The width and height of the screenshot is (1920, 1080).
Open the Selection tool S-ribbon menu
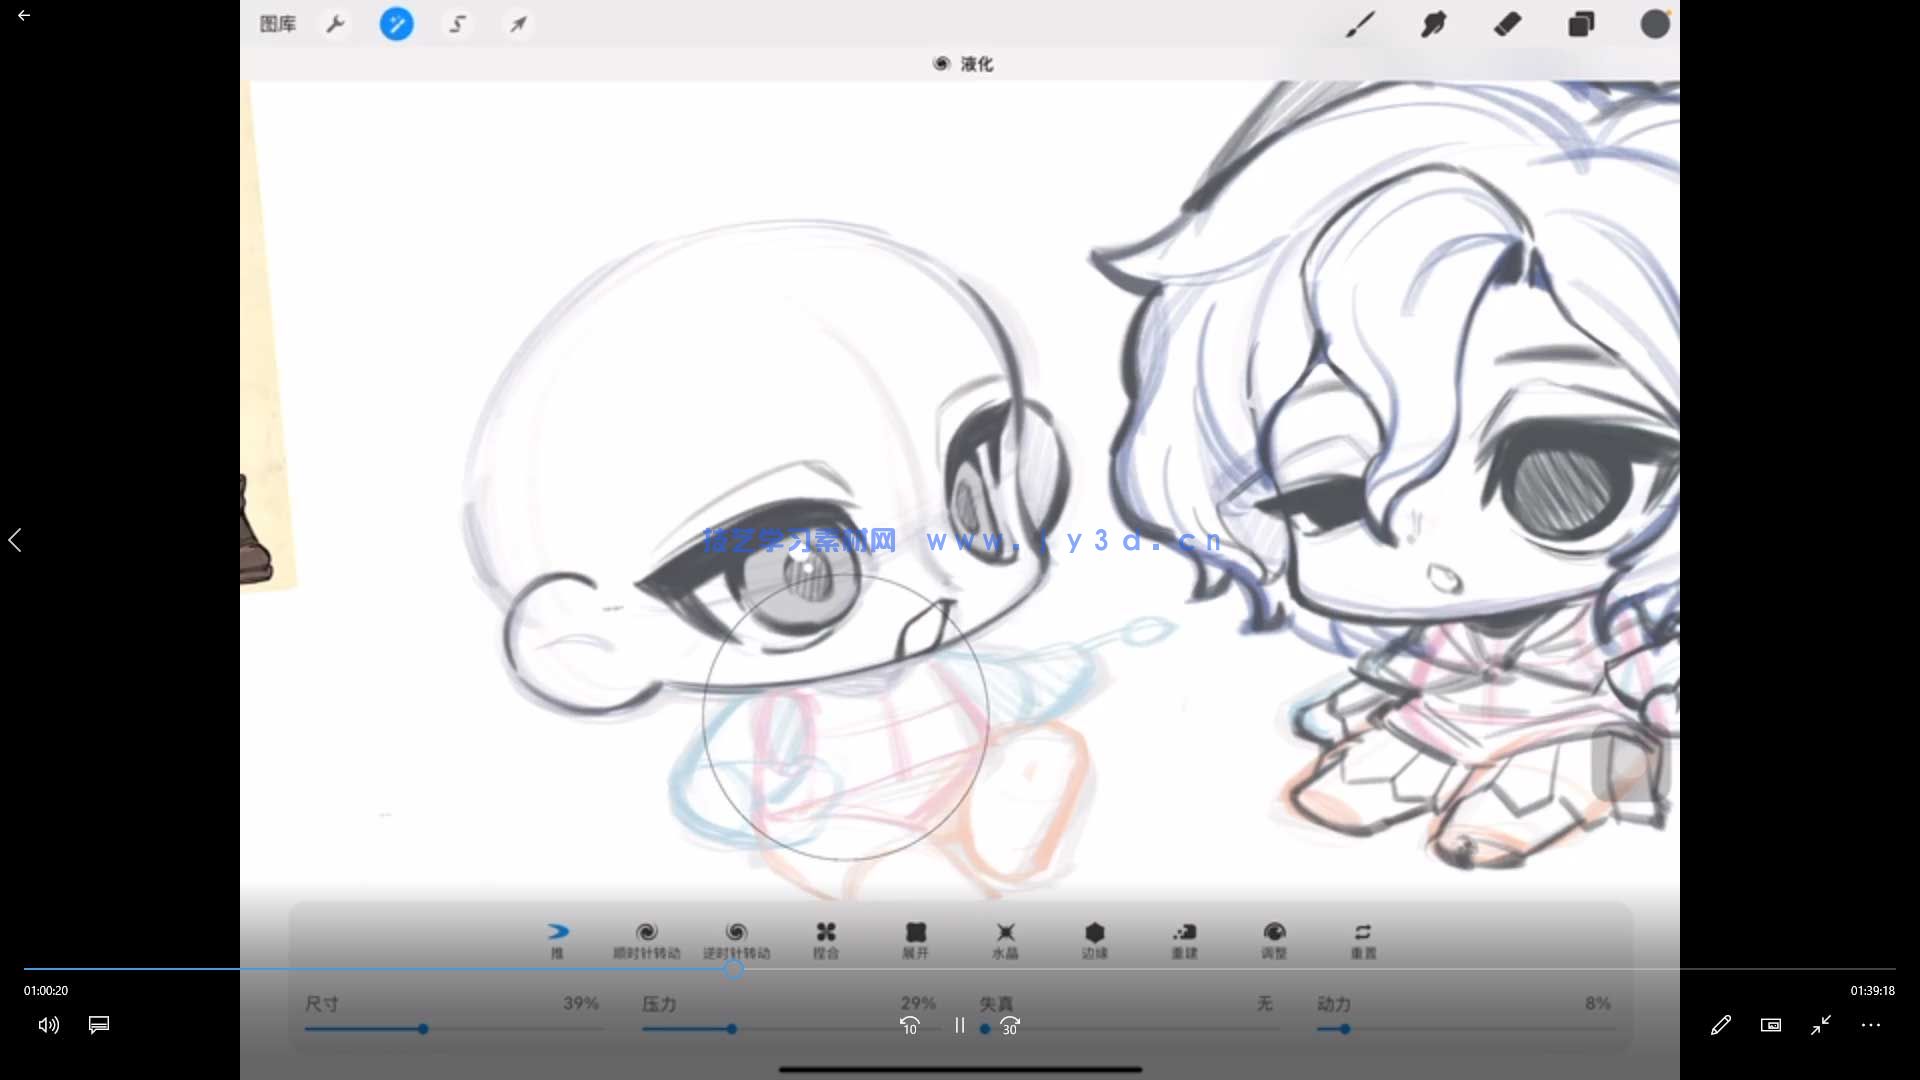tap(458, 24)
